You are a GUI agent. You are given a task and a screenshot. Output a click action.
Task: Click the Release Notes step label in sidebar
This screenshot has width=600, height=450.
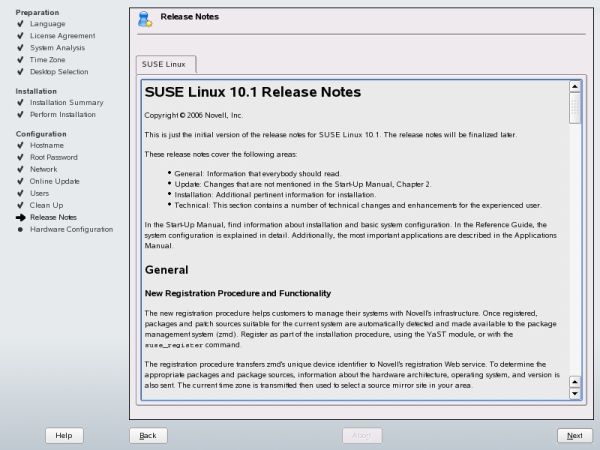pos(53,217)
